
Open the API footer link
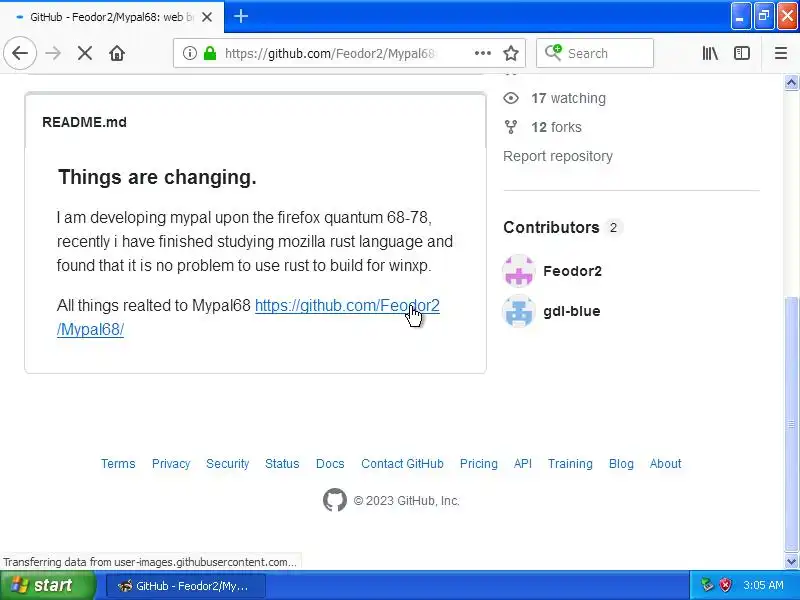[522, 463]
